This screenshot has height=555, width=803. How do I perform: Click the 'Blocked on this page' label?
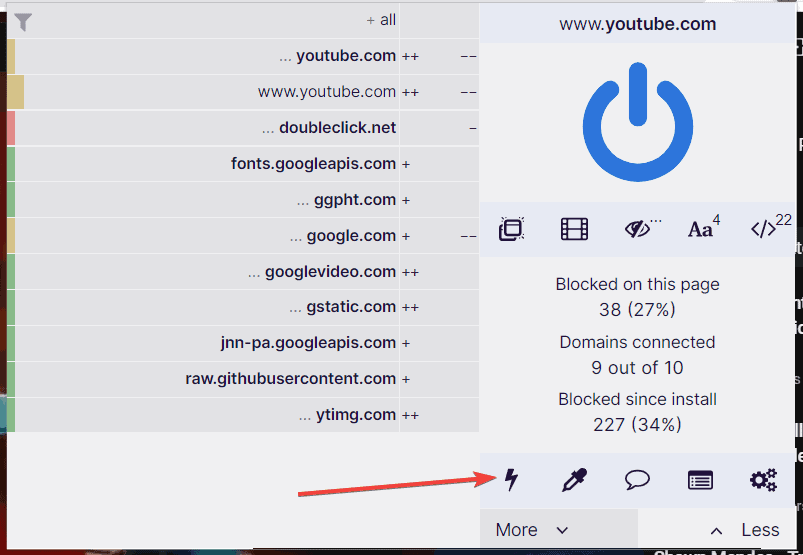click(638, 284)
